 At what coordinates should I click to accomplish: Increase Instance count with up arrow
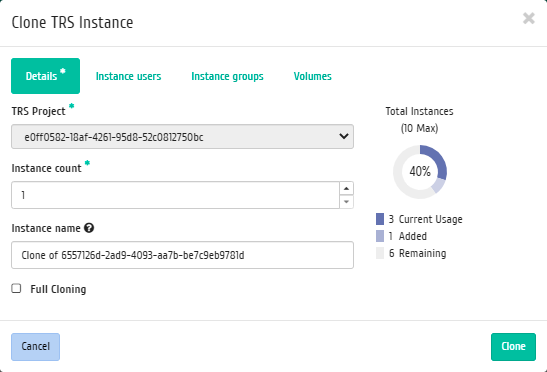(346, 188)
